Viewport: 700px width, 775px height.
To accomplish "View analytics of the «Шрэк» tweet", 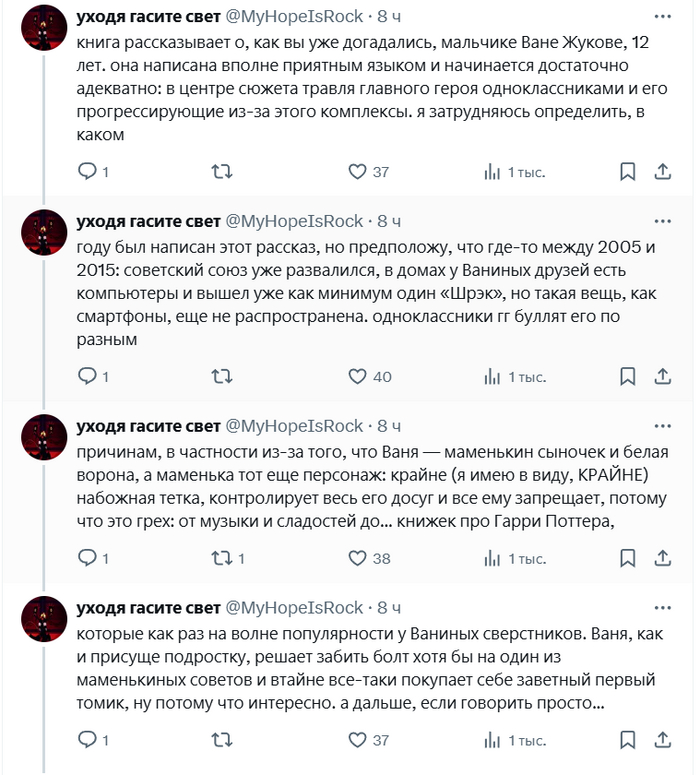I will [492, 376].
